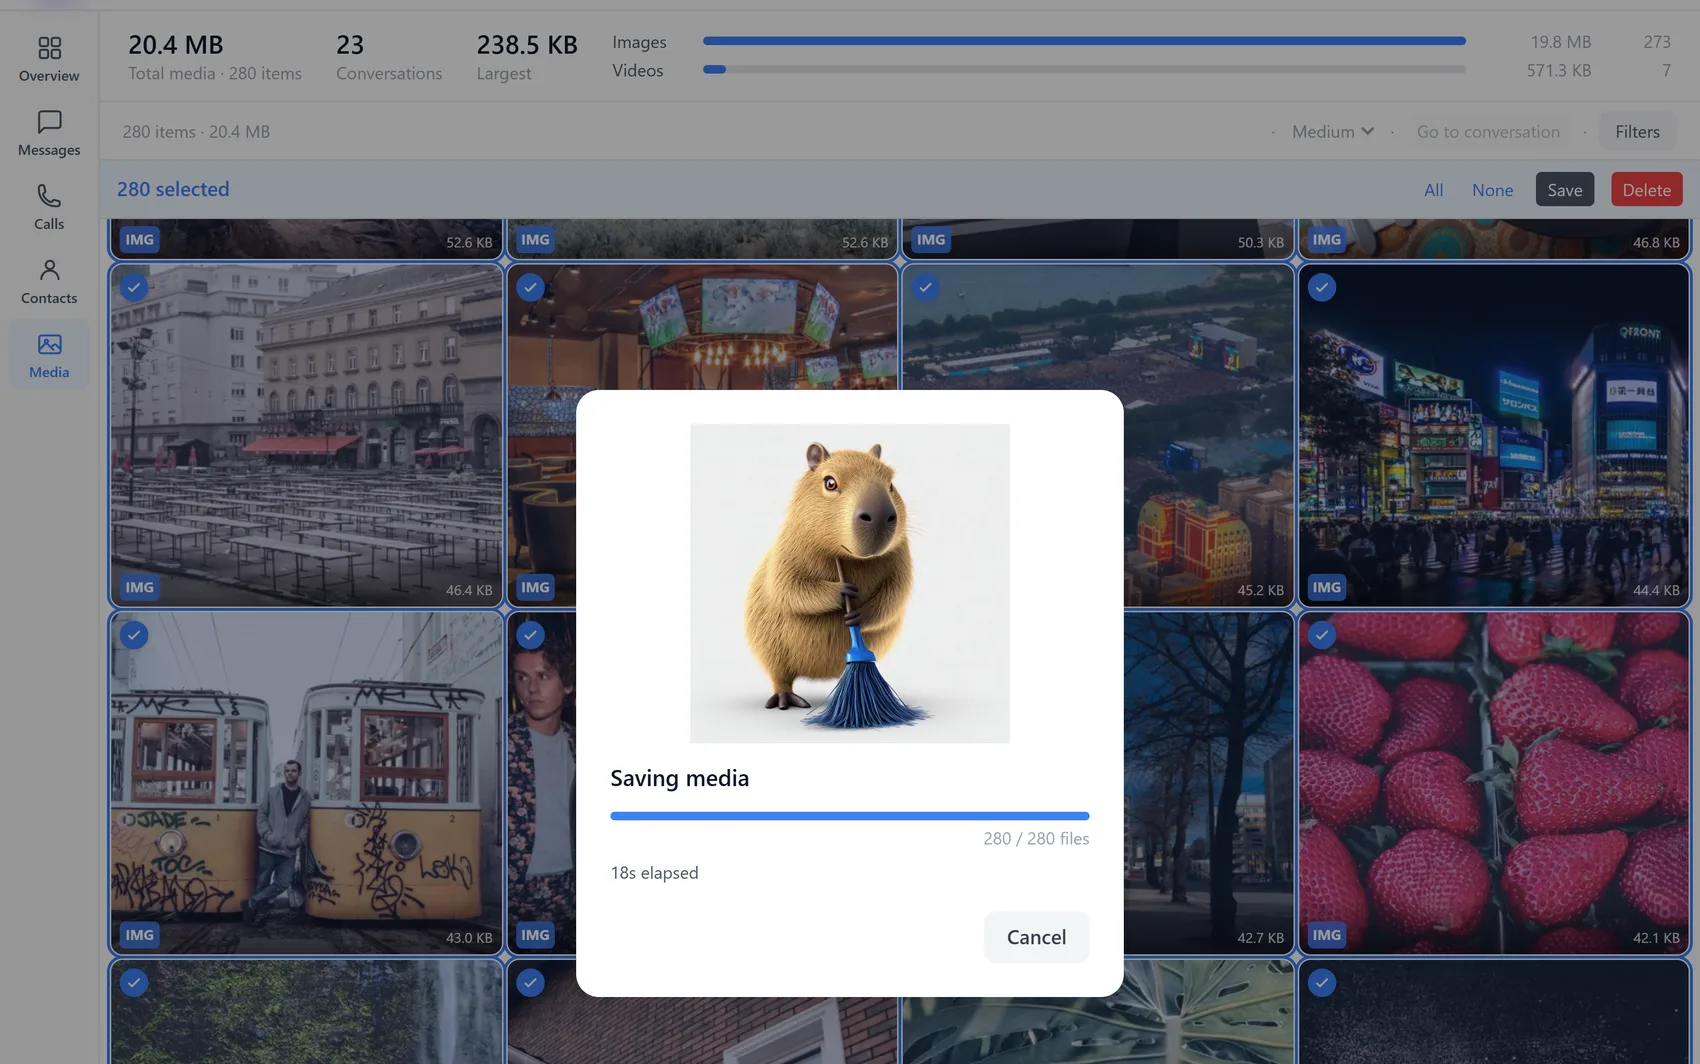Deselect the restaurant interior photo checkmark

[530, 288]
